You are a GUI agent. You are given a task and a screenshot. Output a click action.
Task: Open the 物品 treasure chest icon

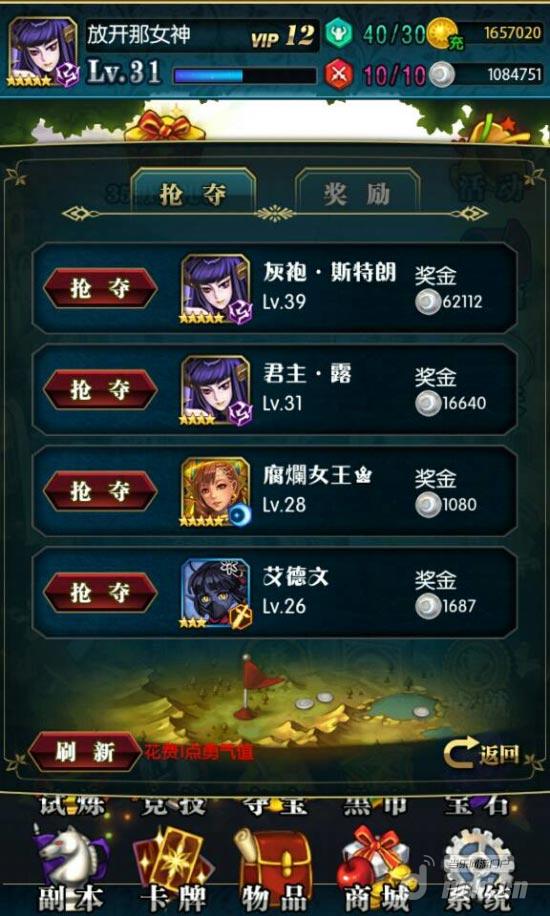click(x=274, y=858)
